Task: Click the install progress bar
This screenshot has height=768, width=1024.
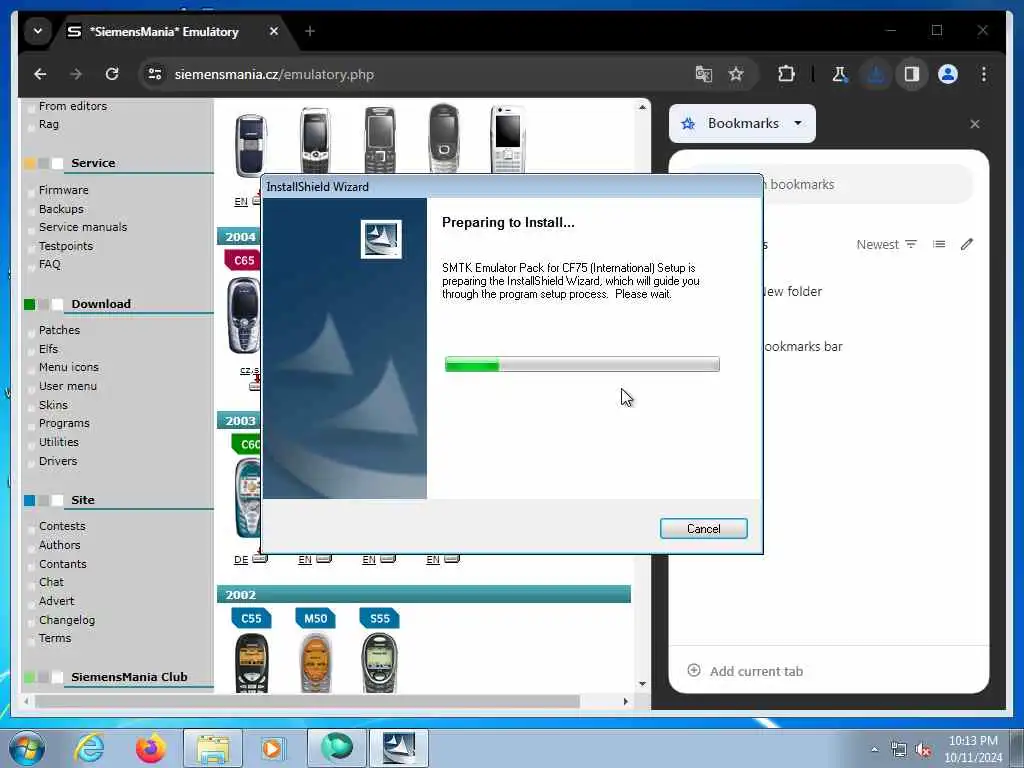Action: tap(582, 364)
